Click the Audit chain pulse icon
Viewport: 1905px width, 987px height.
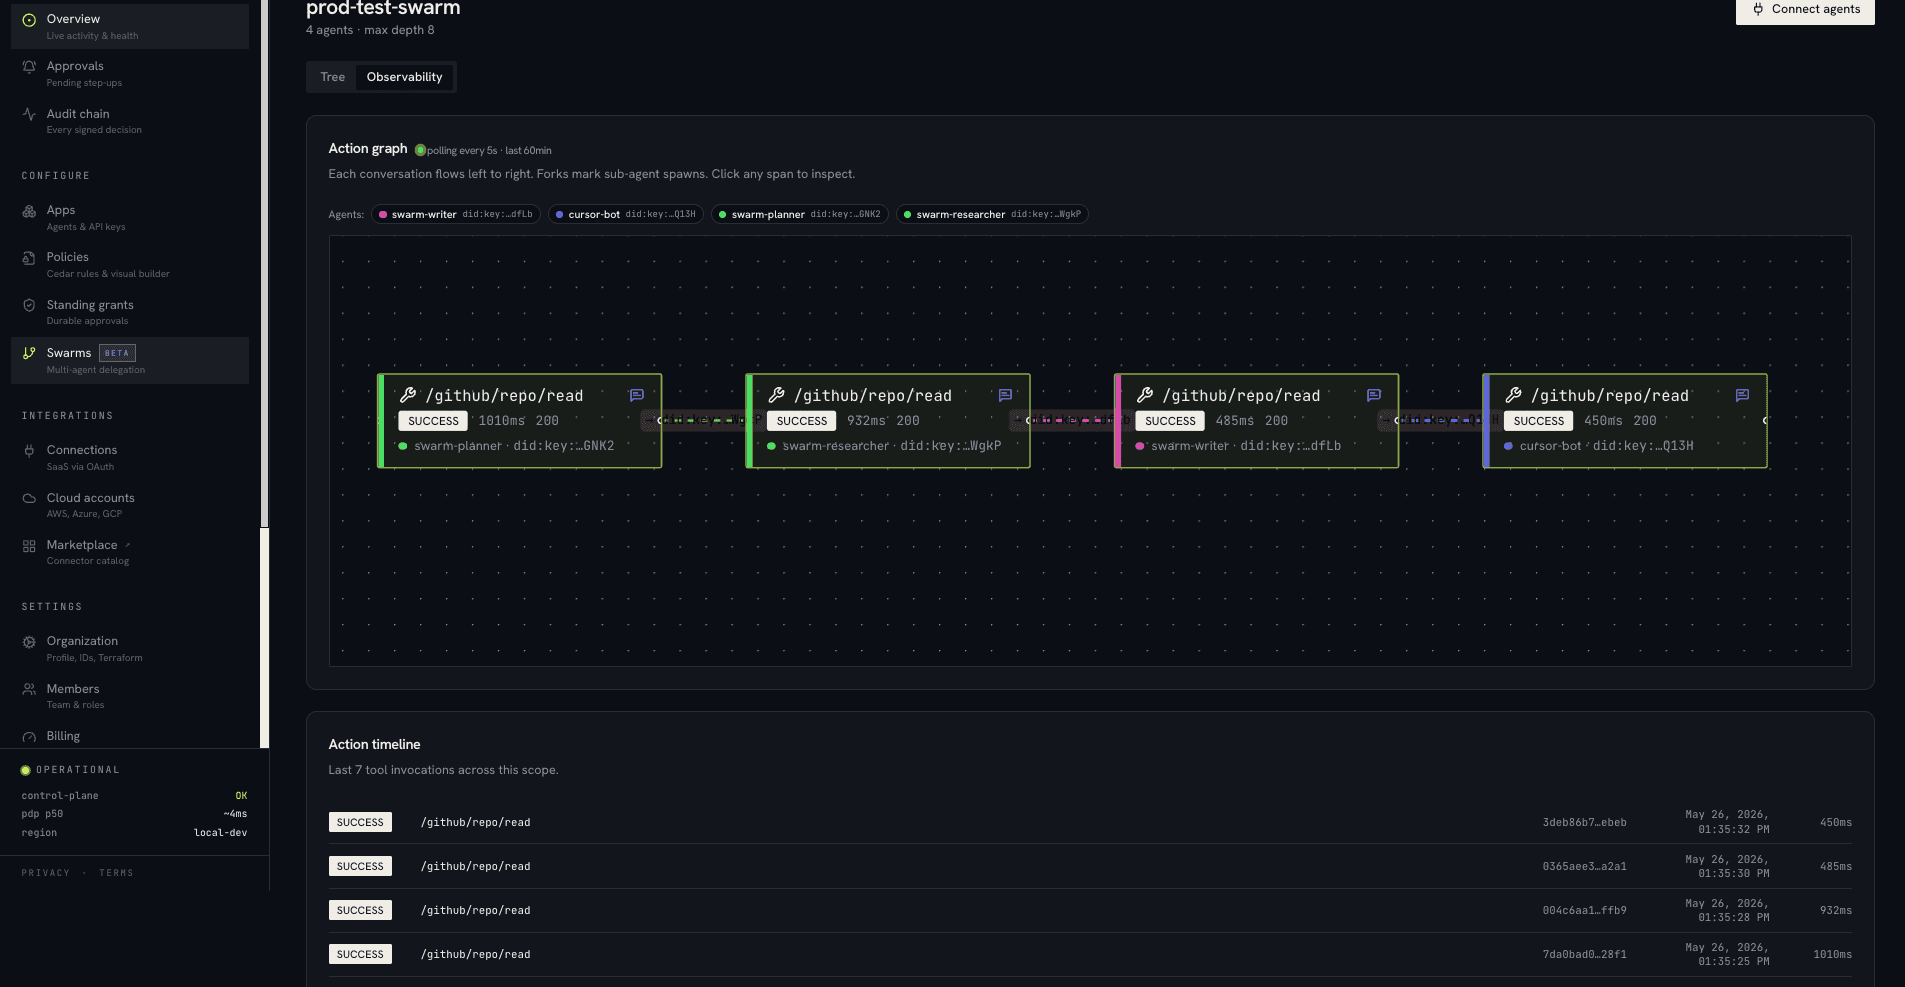click(x=29, y=115)
